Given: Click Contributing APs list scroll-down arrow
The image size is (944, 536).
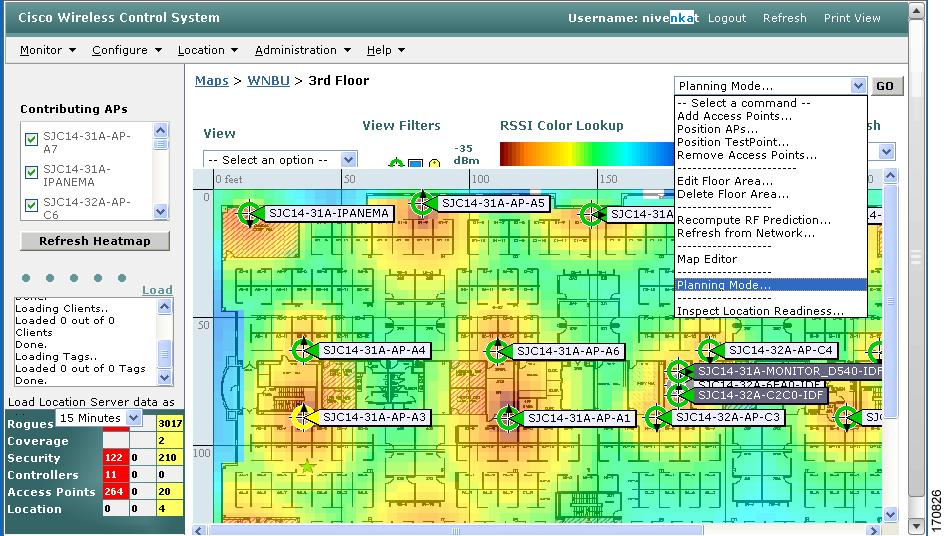Looking at the screenshot, I should 160,211.
